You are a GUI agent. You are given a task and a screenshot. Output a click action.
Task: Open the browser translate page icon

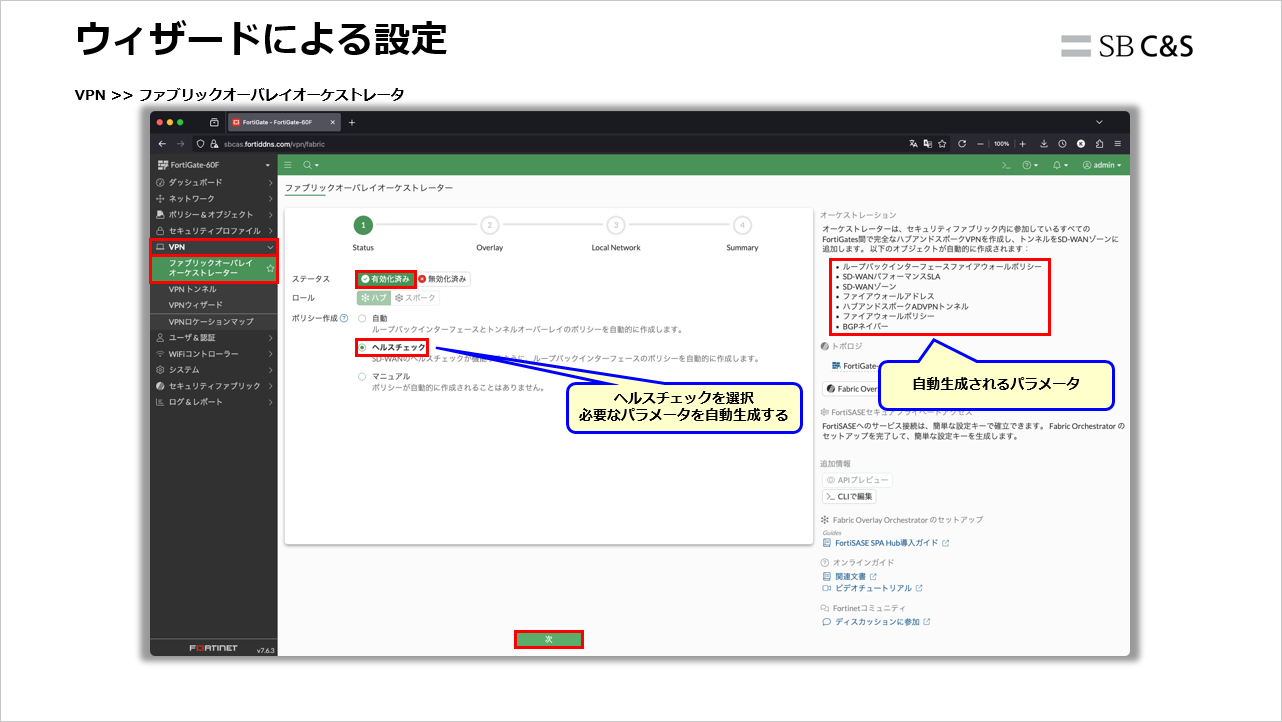(913, 143)
